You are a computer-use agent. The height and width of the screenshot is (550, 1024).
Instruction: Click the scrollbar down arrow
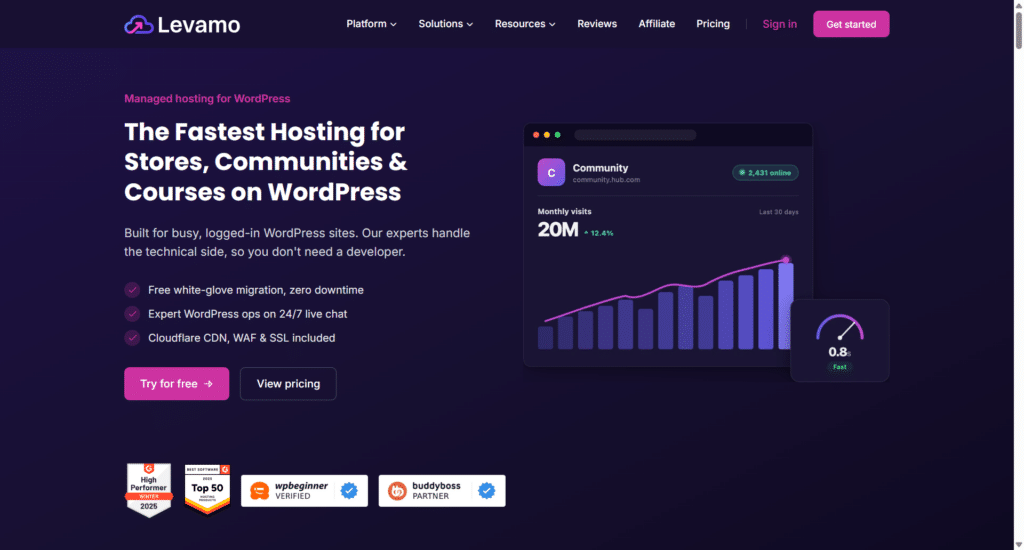tap(1018, 545)
